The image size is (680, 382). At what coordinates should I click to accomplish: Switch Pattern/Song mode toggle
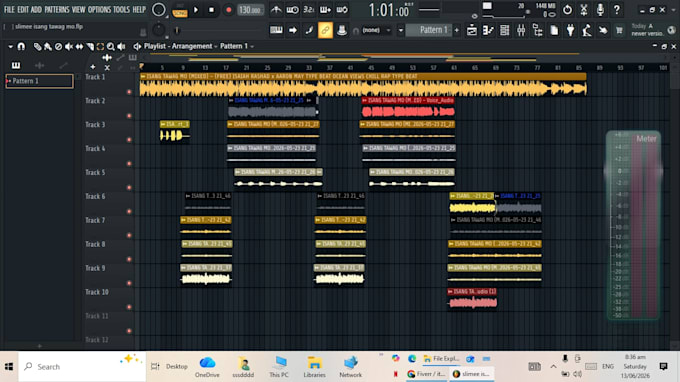coord(180,10)
